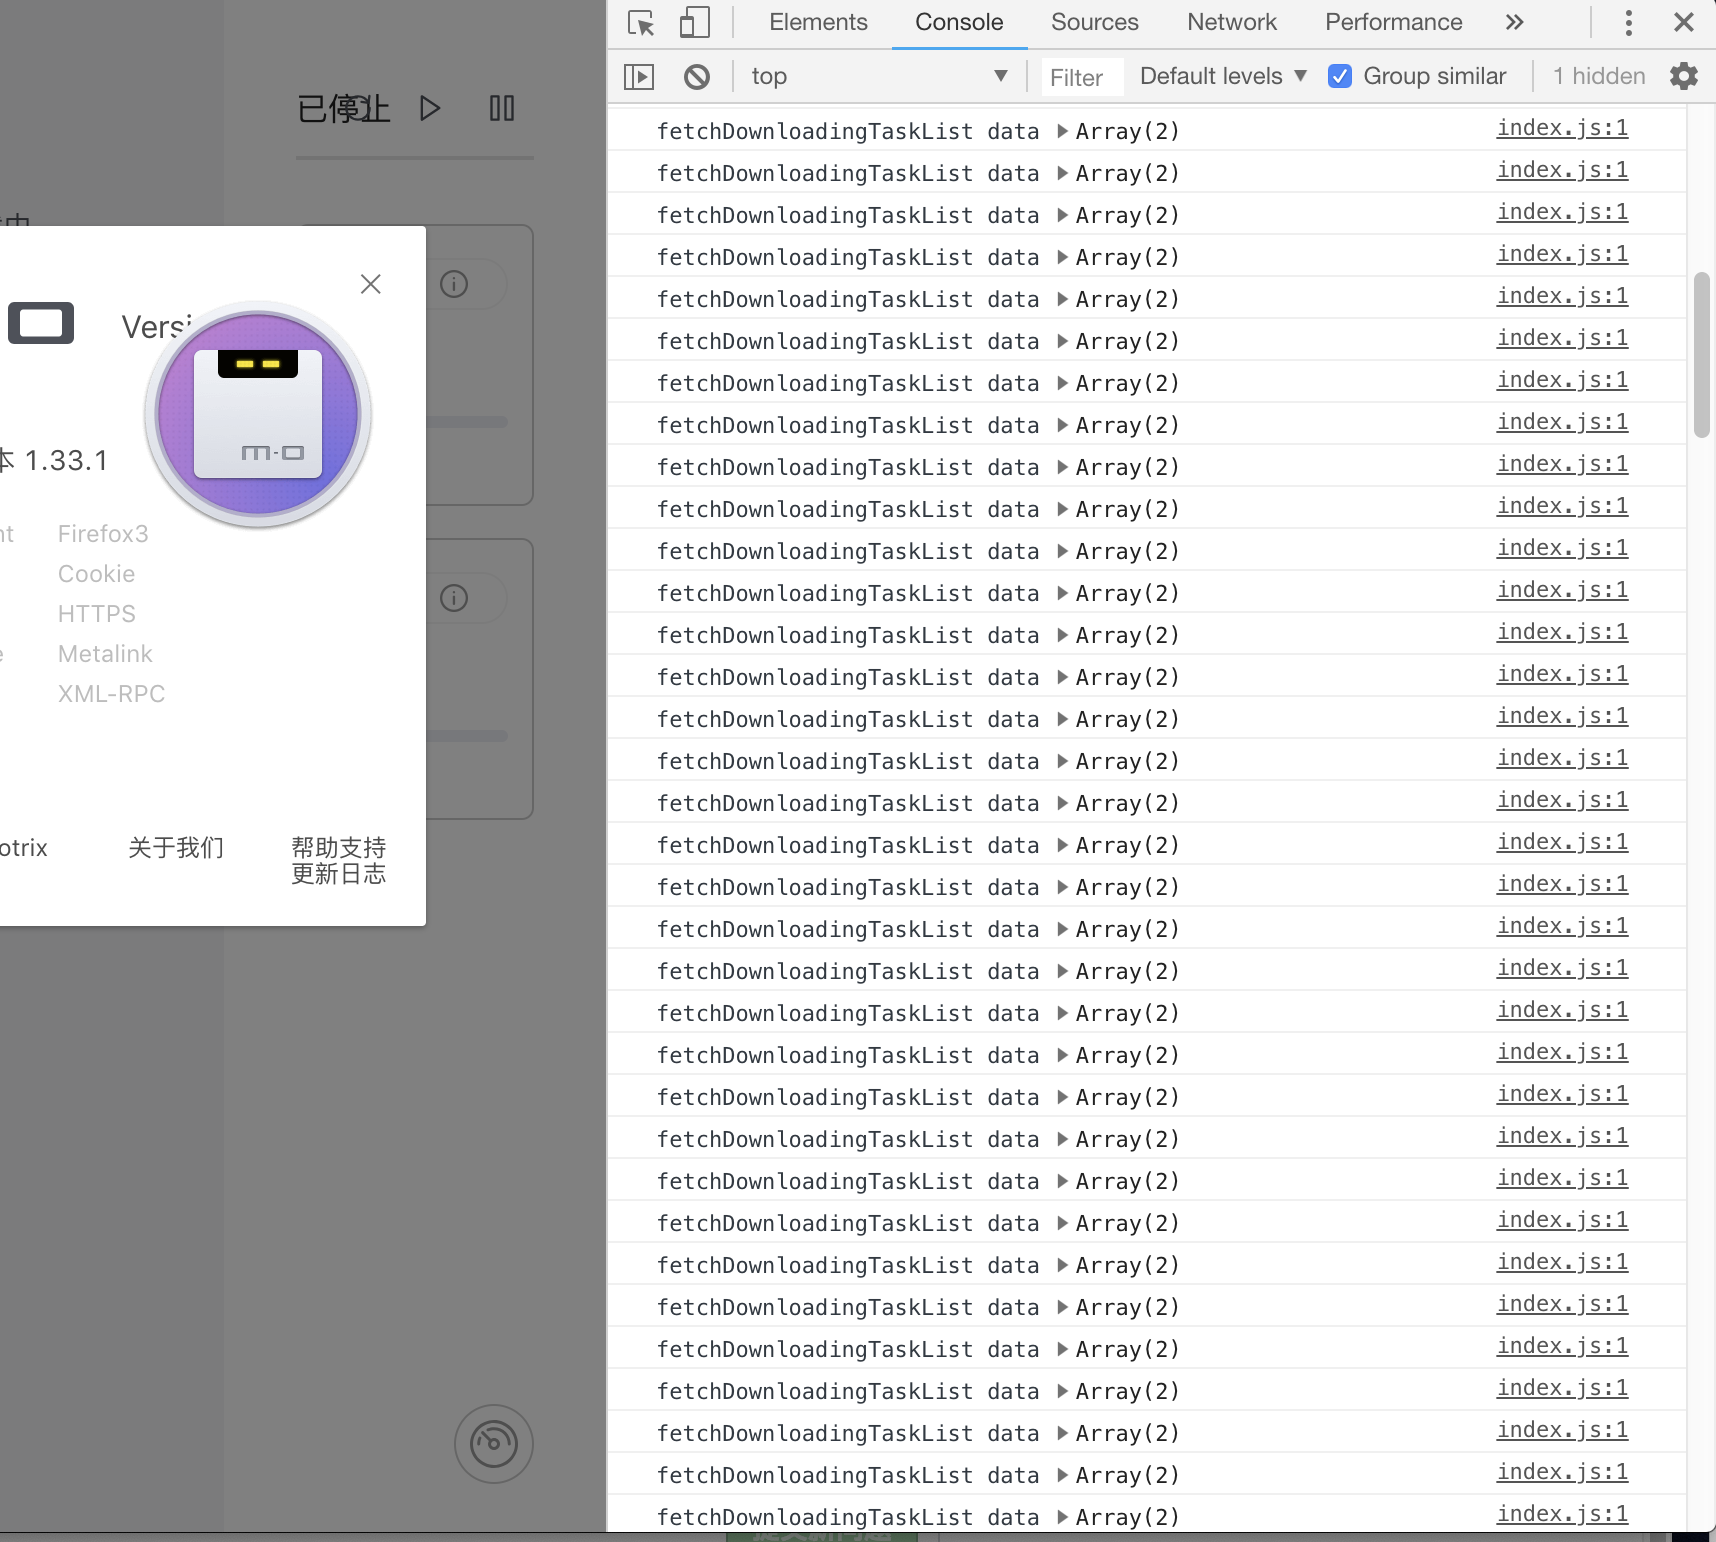1716x1542 pixels.
Task: Switch to the Console tab
Action: pos(959,22)
